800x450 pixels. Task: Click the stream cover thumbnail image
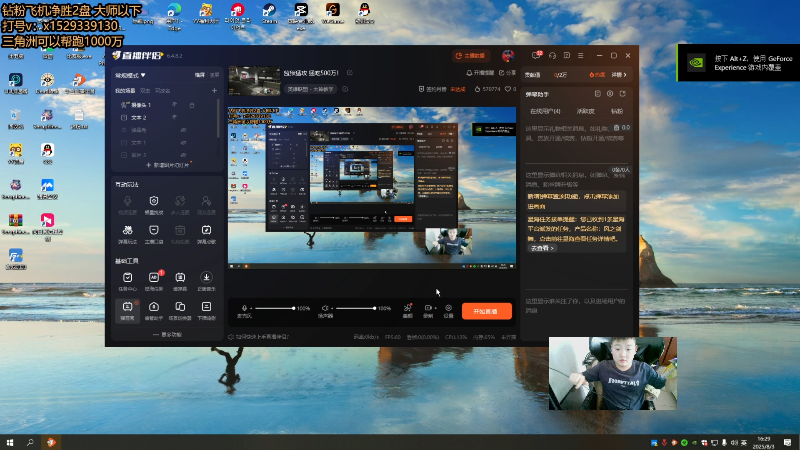tap(254, 81)
